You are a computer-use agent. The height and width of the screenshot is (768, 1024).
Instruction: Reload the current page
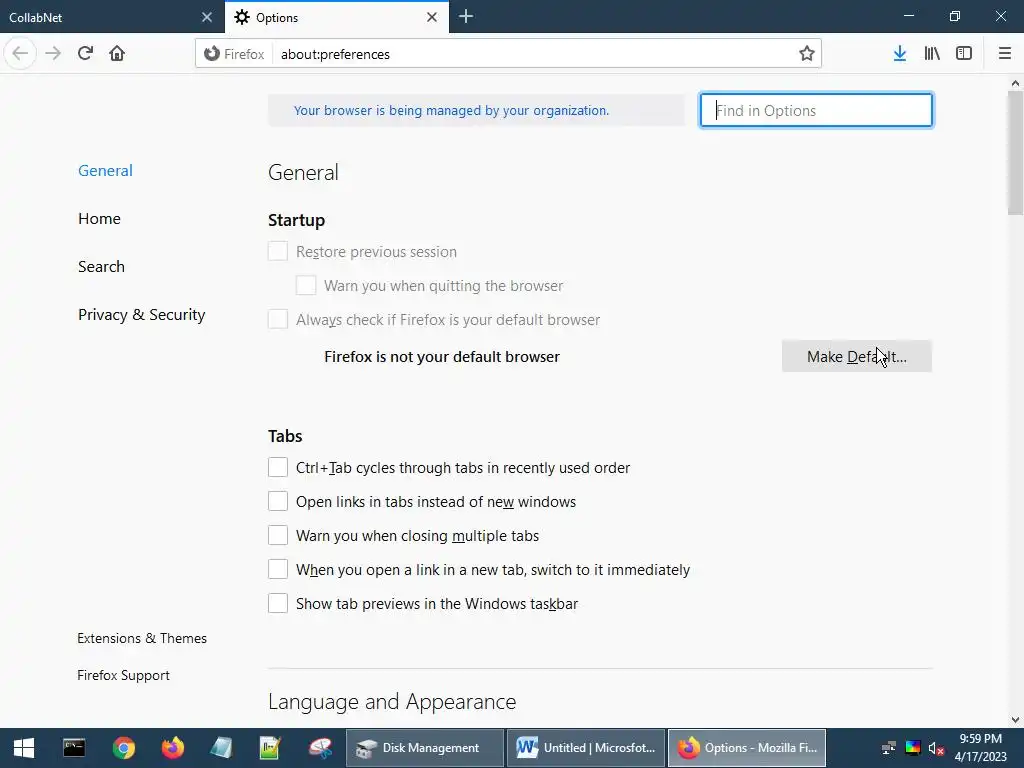pos(85,53)
